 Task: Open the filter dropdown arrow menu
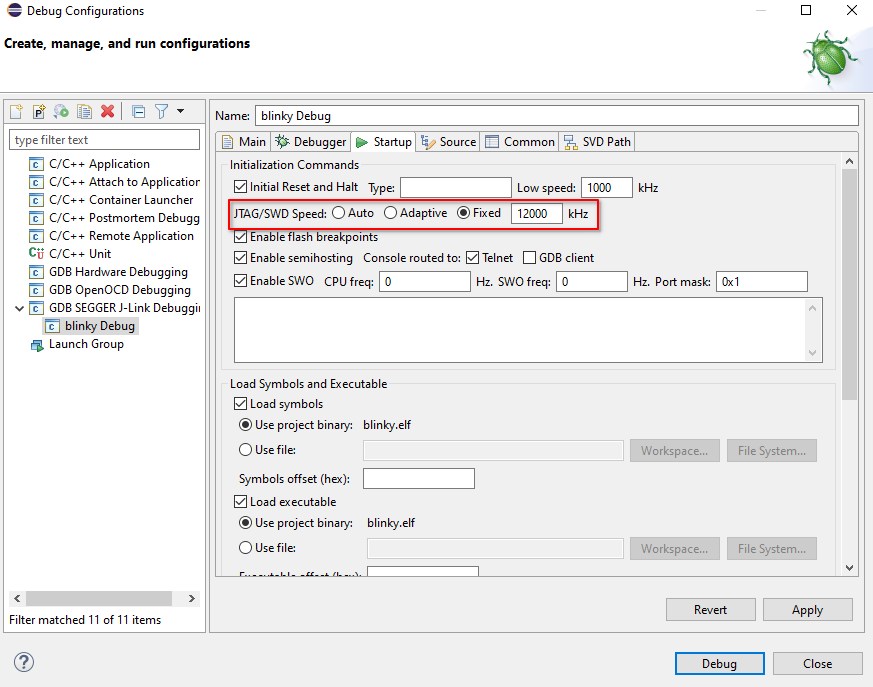click(x=181, y=111)
